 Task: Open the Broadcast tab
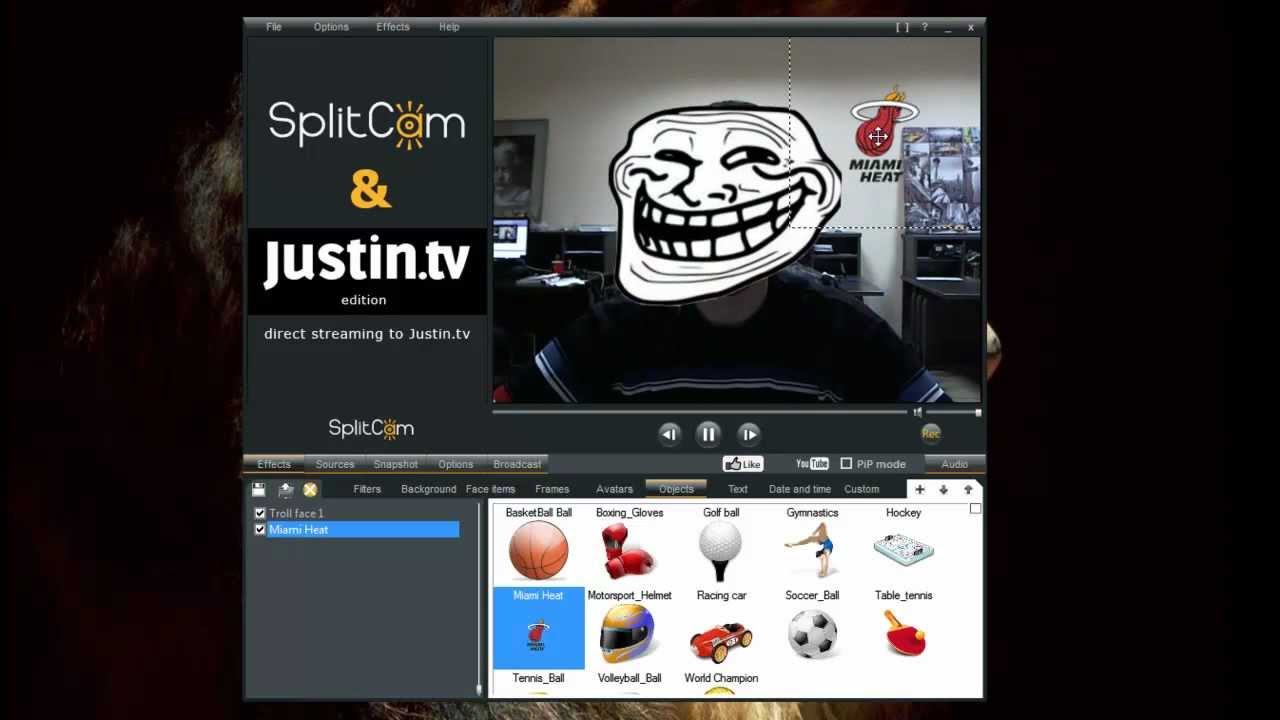pos(517,464)
